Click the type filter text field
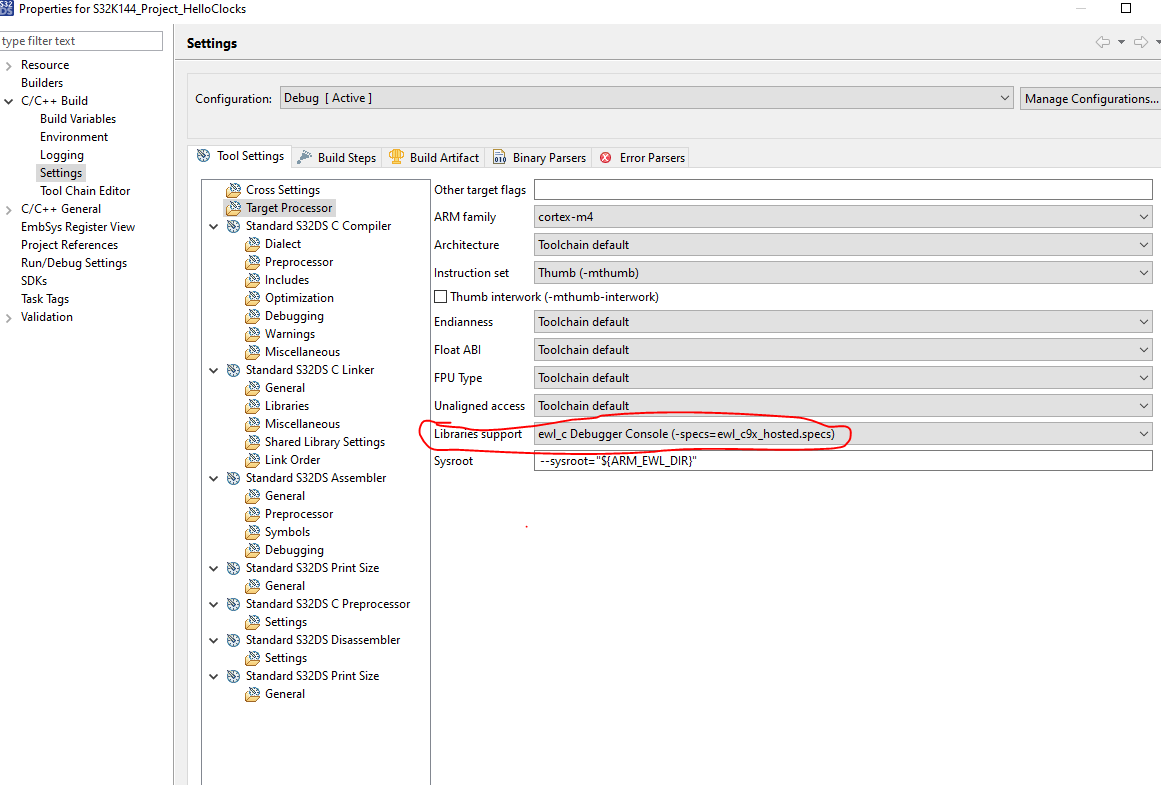Screen dimensions: 1161x785 pyautogui.click(x=80, y=40)
